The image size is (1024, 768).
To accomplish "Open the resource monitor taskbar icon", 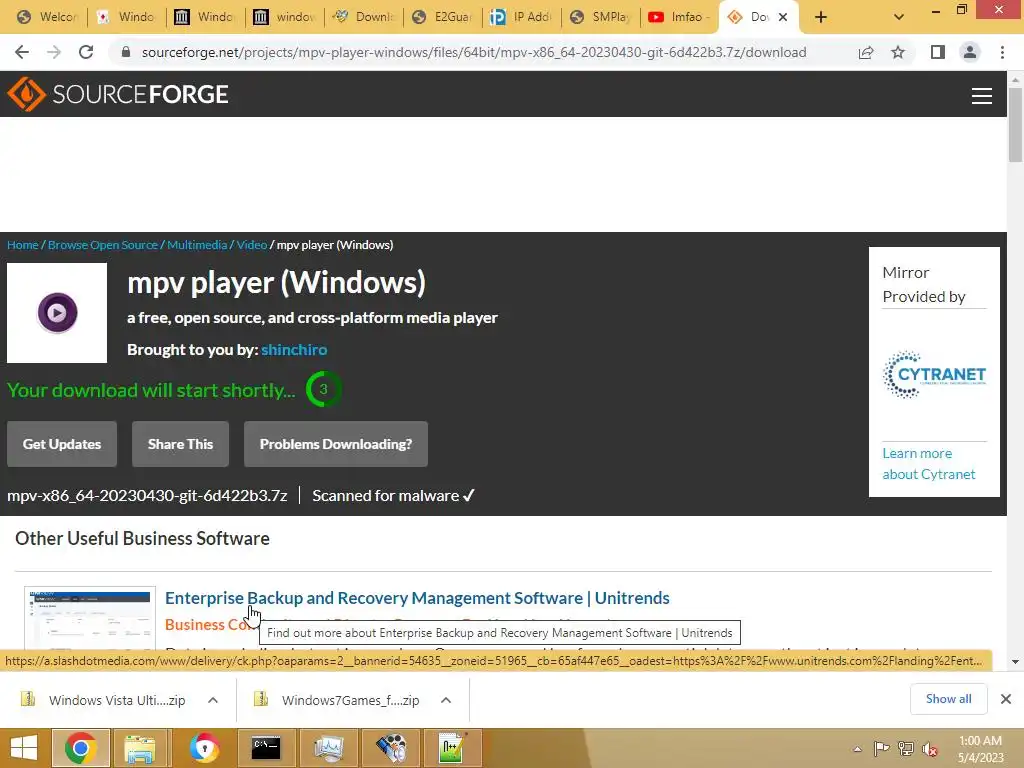I will click(x=328, y=748).
